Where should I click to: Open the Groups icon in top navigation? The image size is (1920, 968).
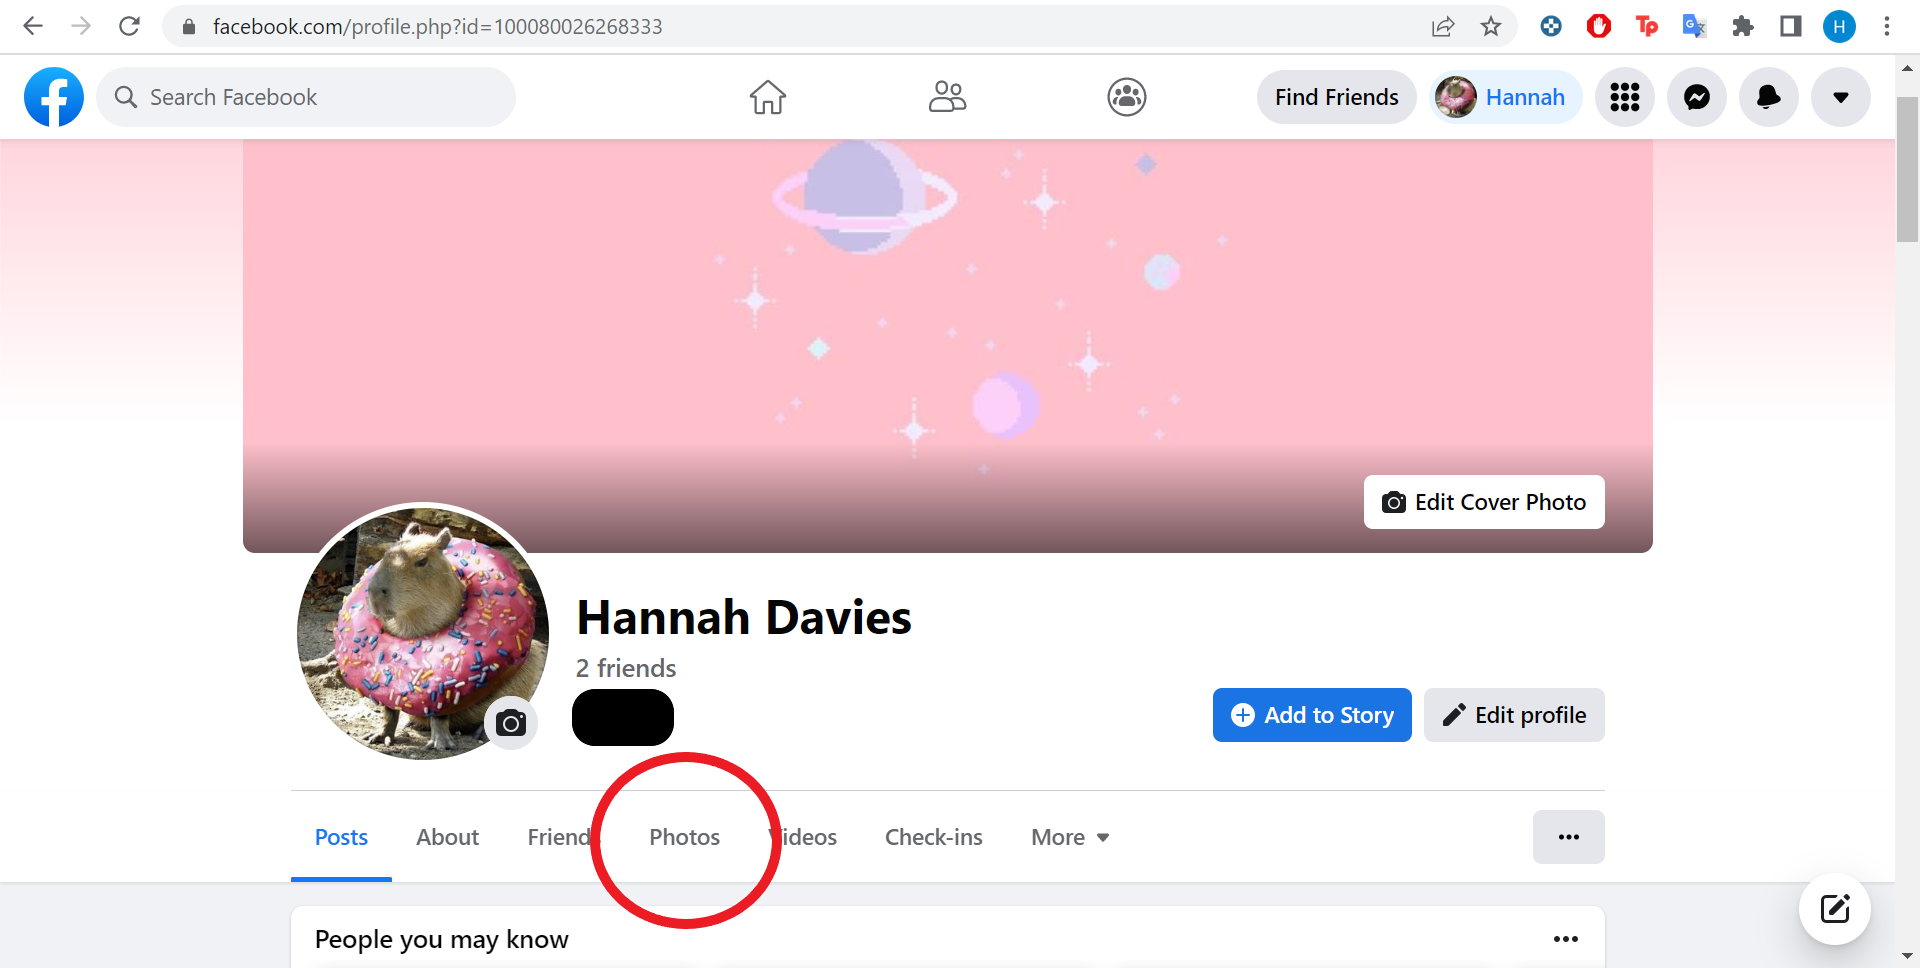point(1127,97)
